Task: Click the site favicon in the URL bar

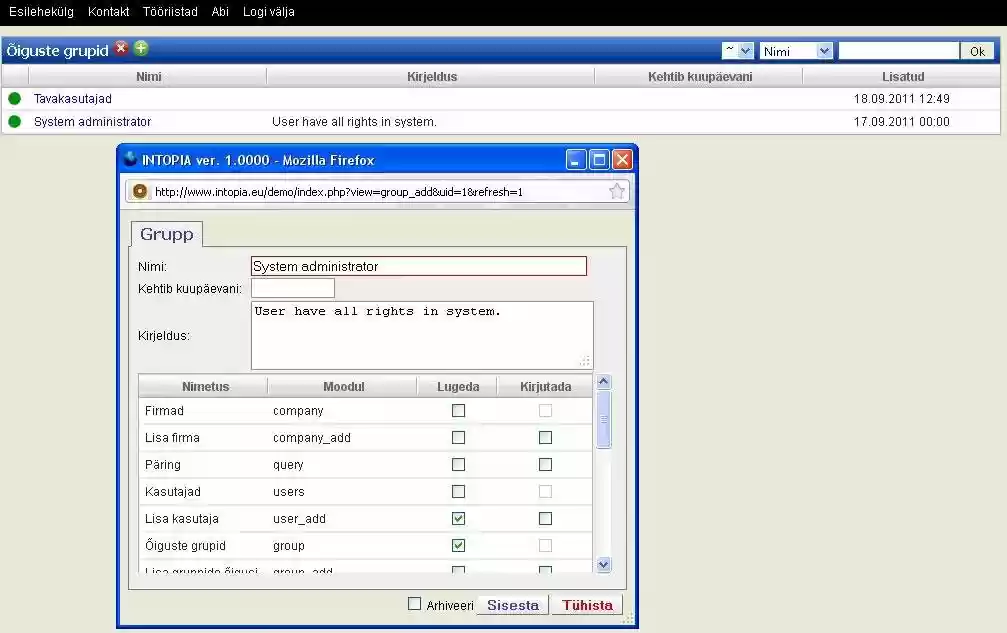Action: pos(140,191)
